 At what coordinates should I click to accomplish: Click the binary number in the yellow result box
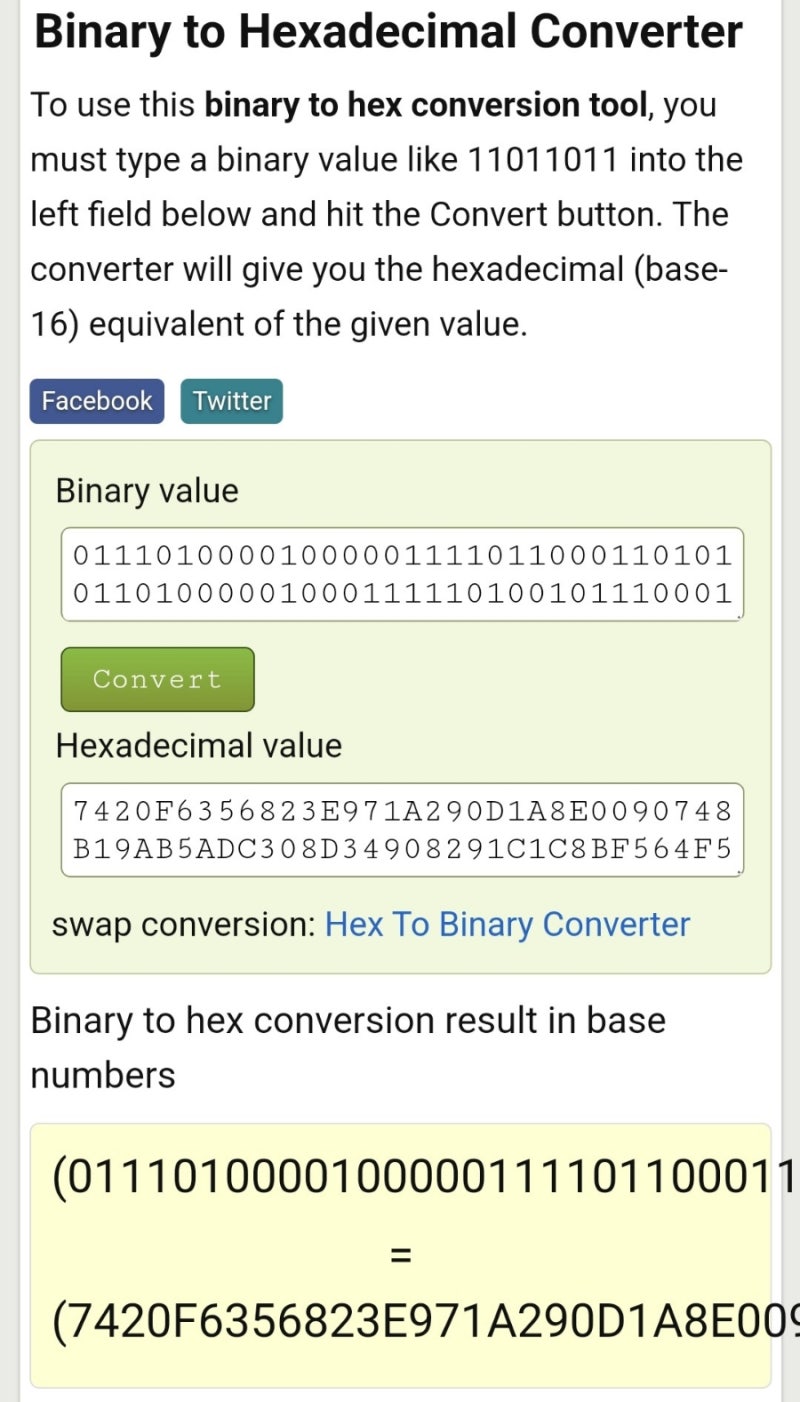tap(420, 1177)
